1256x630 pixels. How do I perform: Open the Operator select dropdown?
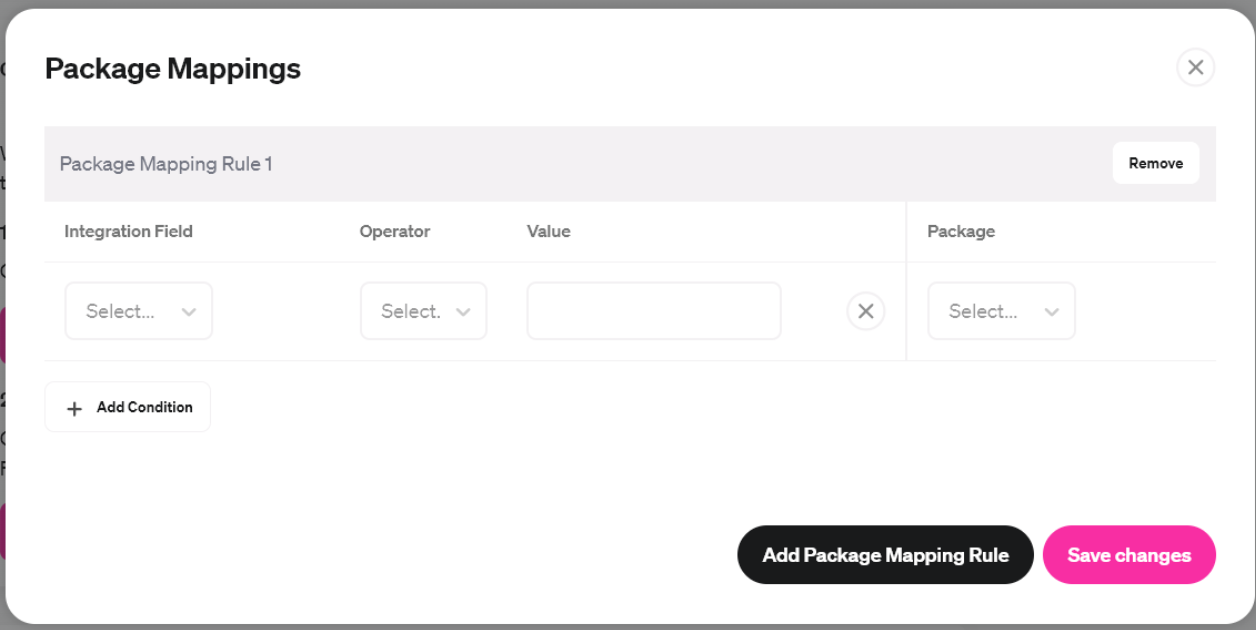tap(423, 311)
